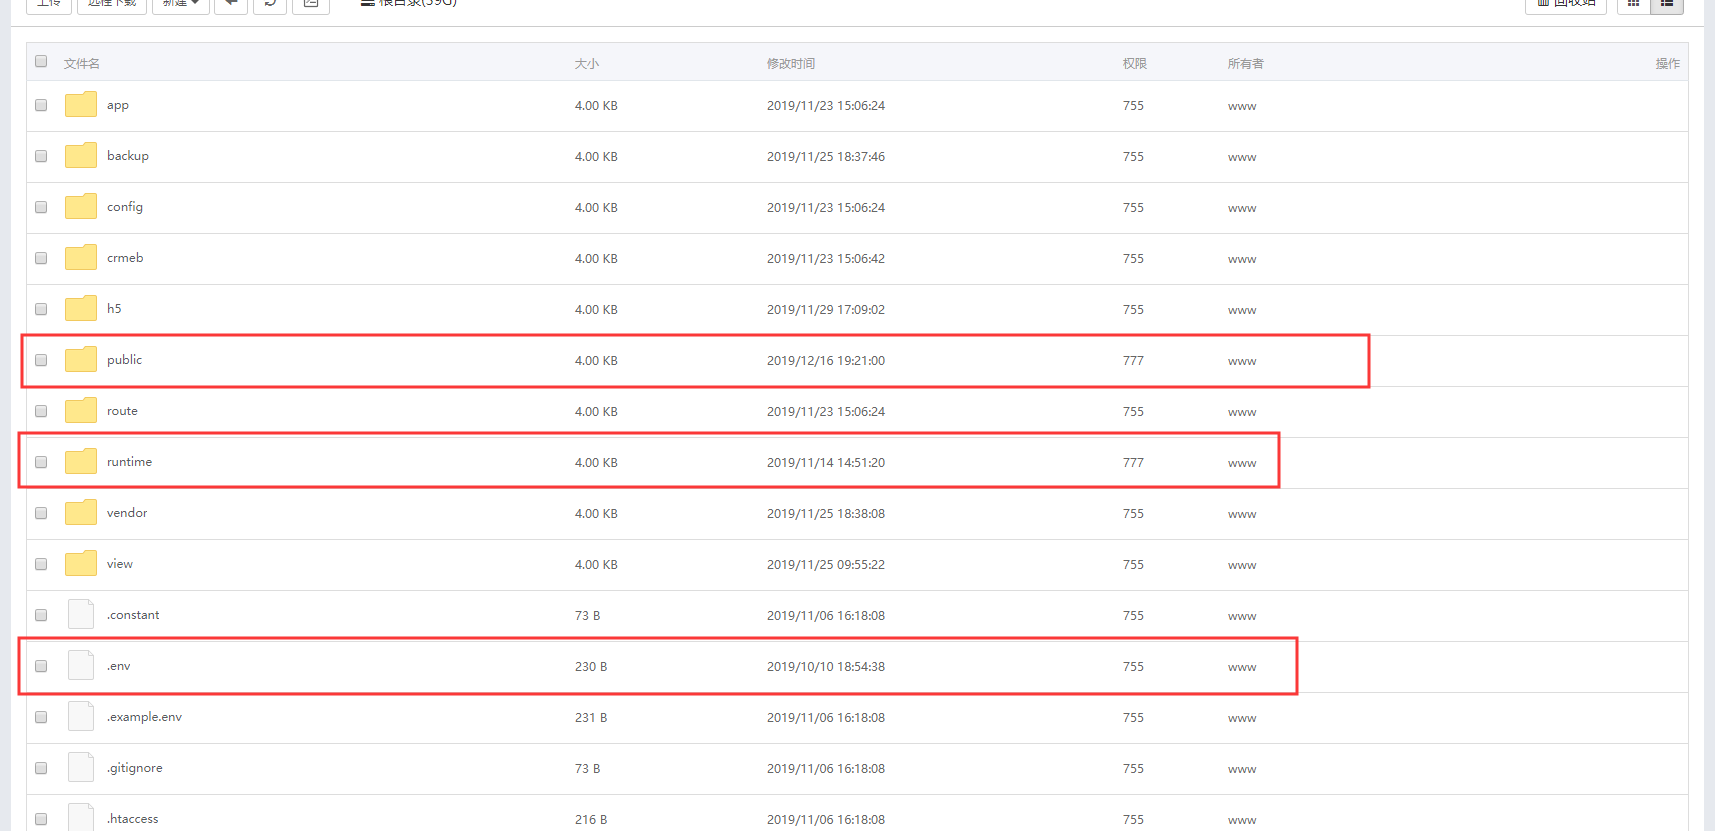The width and height of the screenshot is (1715, 831).
Task: Click the .htaccess file name
Action: coord(133,819)
